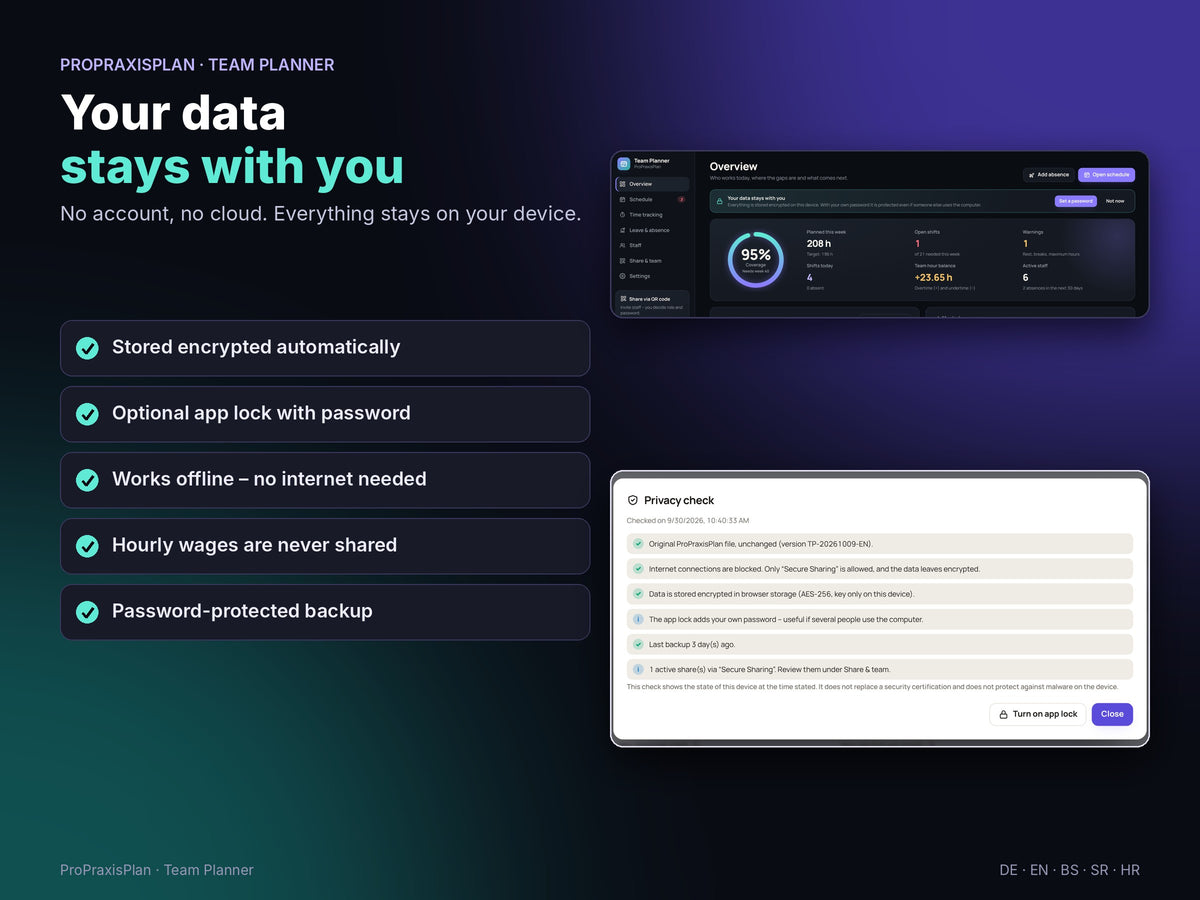
Task: Click the Turn on app lock button
Action: point(1038,714)
